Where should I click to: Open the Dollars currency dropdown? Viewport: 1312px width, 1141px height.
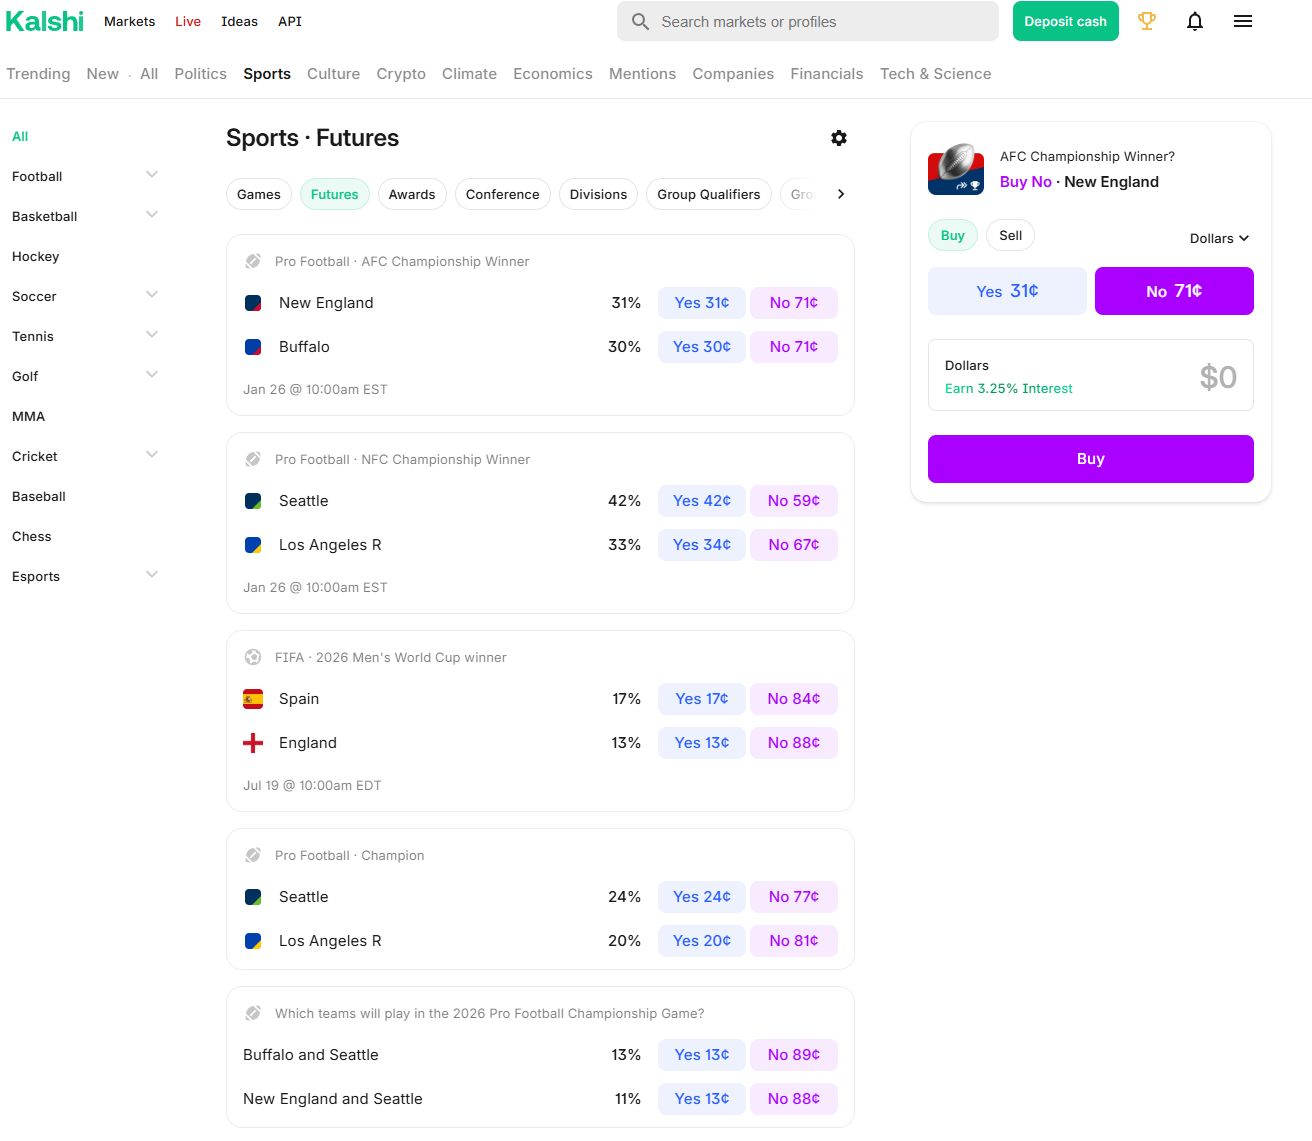(x=1218, y=238)
